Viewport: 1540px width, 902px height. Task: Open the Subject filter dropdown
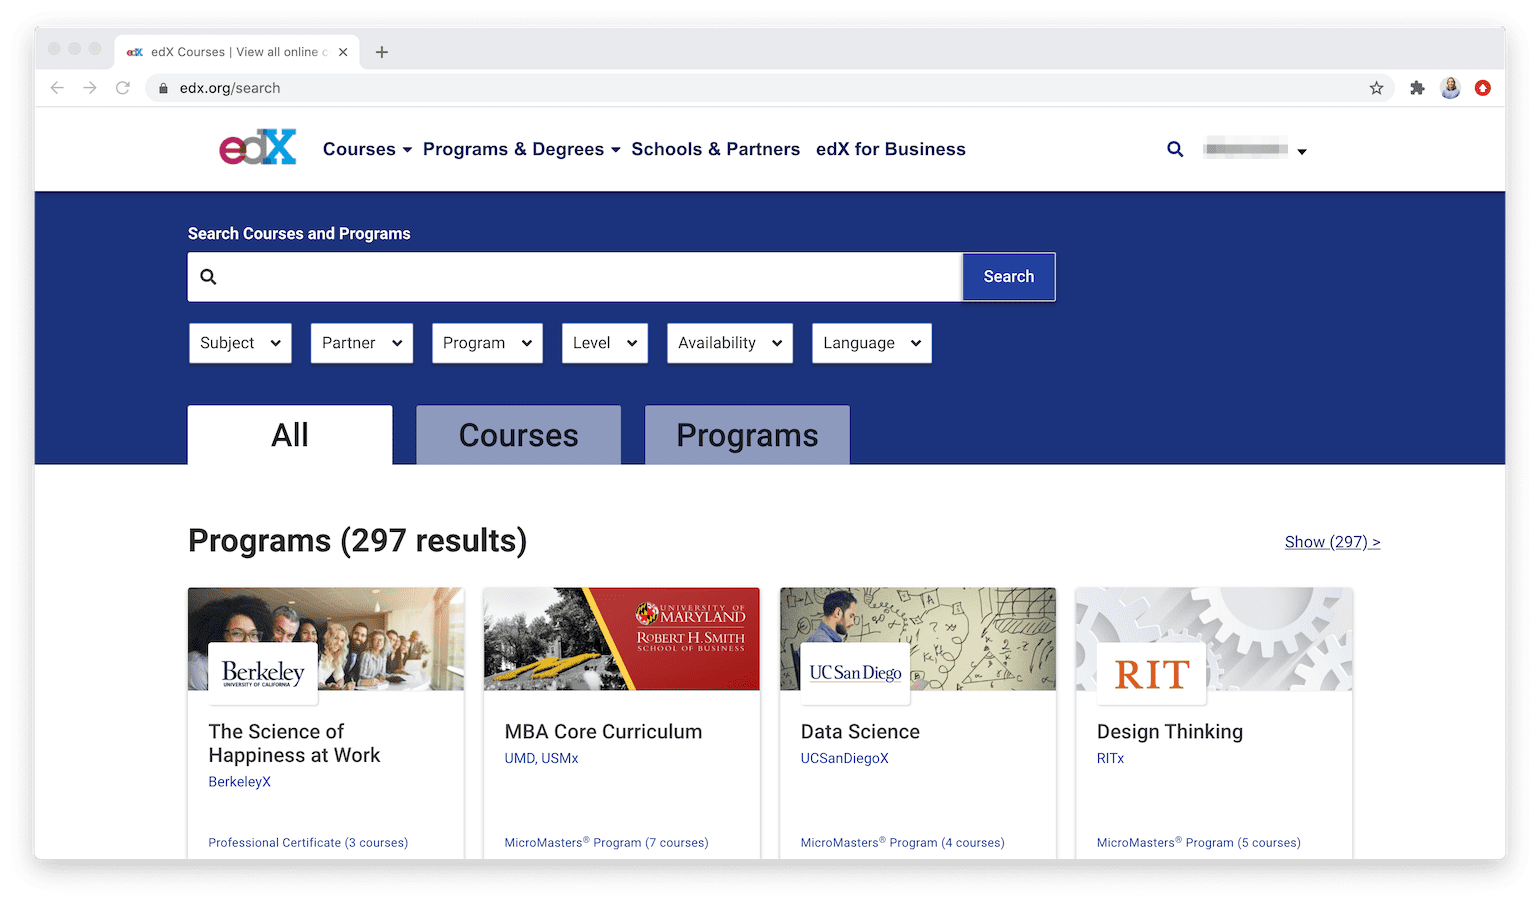tap(240, 343)
